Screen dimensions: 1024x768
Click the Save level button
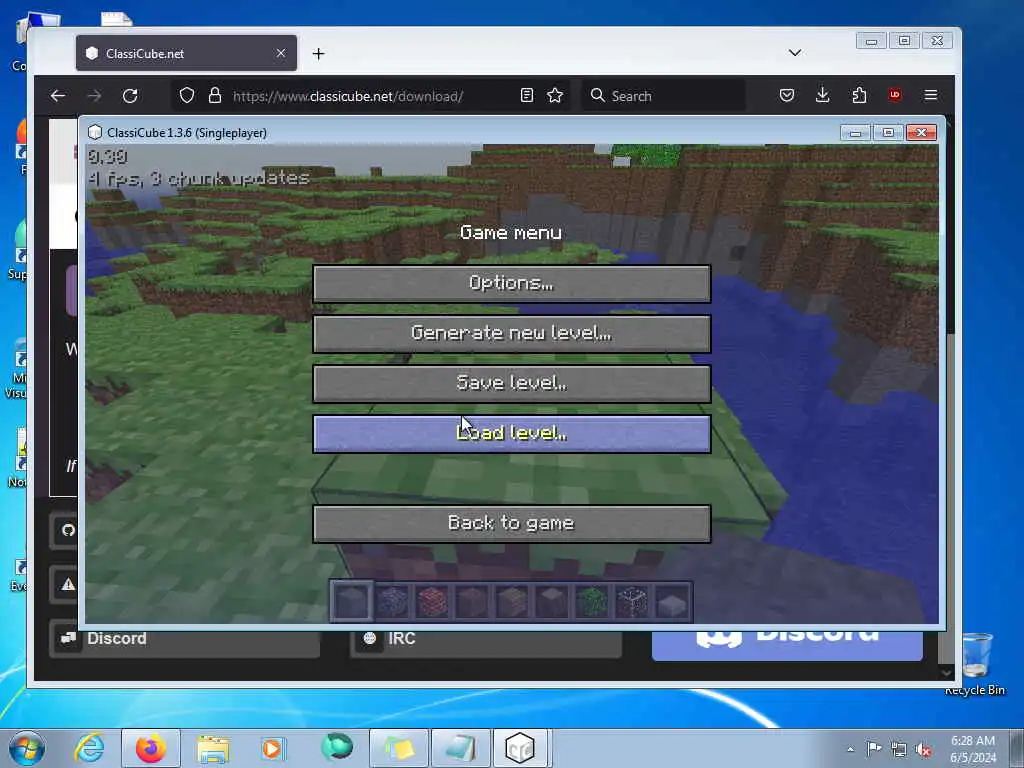[x=511, y=383]
